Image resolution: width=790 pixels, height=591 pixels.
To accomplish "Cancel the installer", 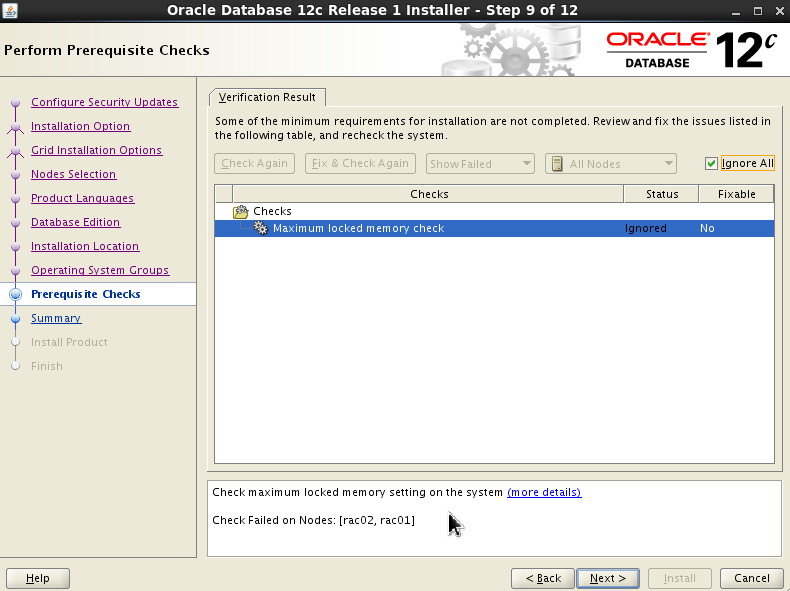I will tap(752, 578).
